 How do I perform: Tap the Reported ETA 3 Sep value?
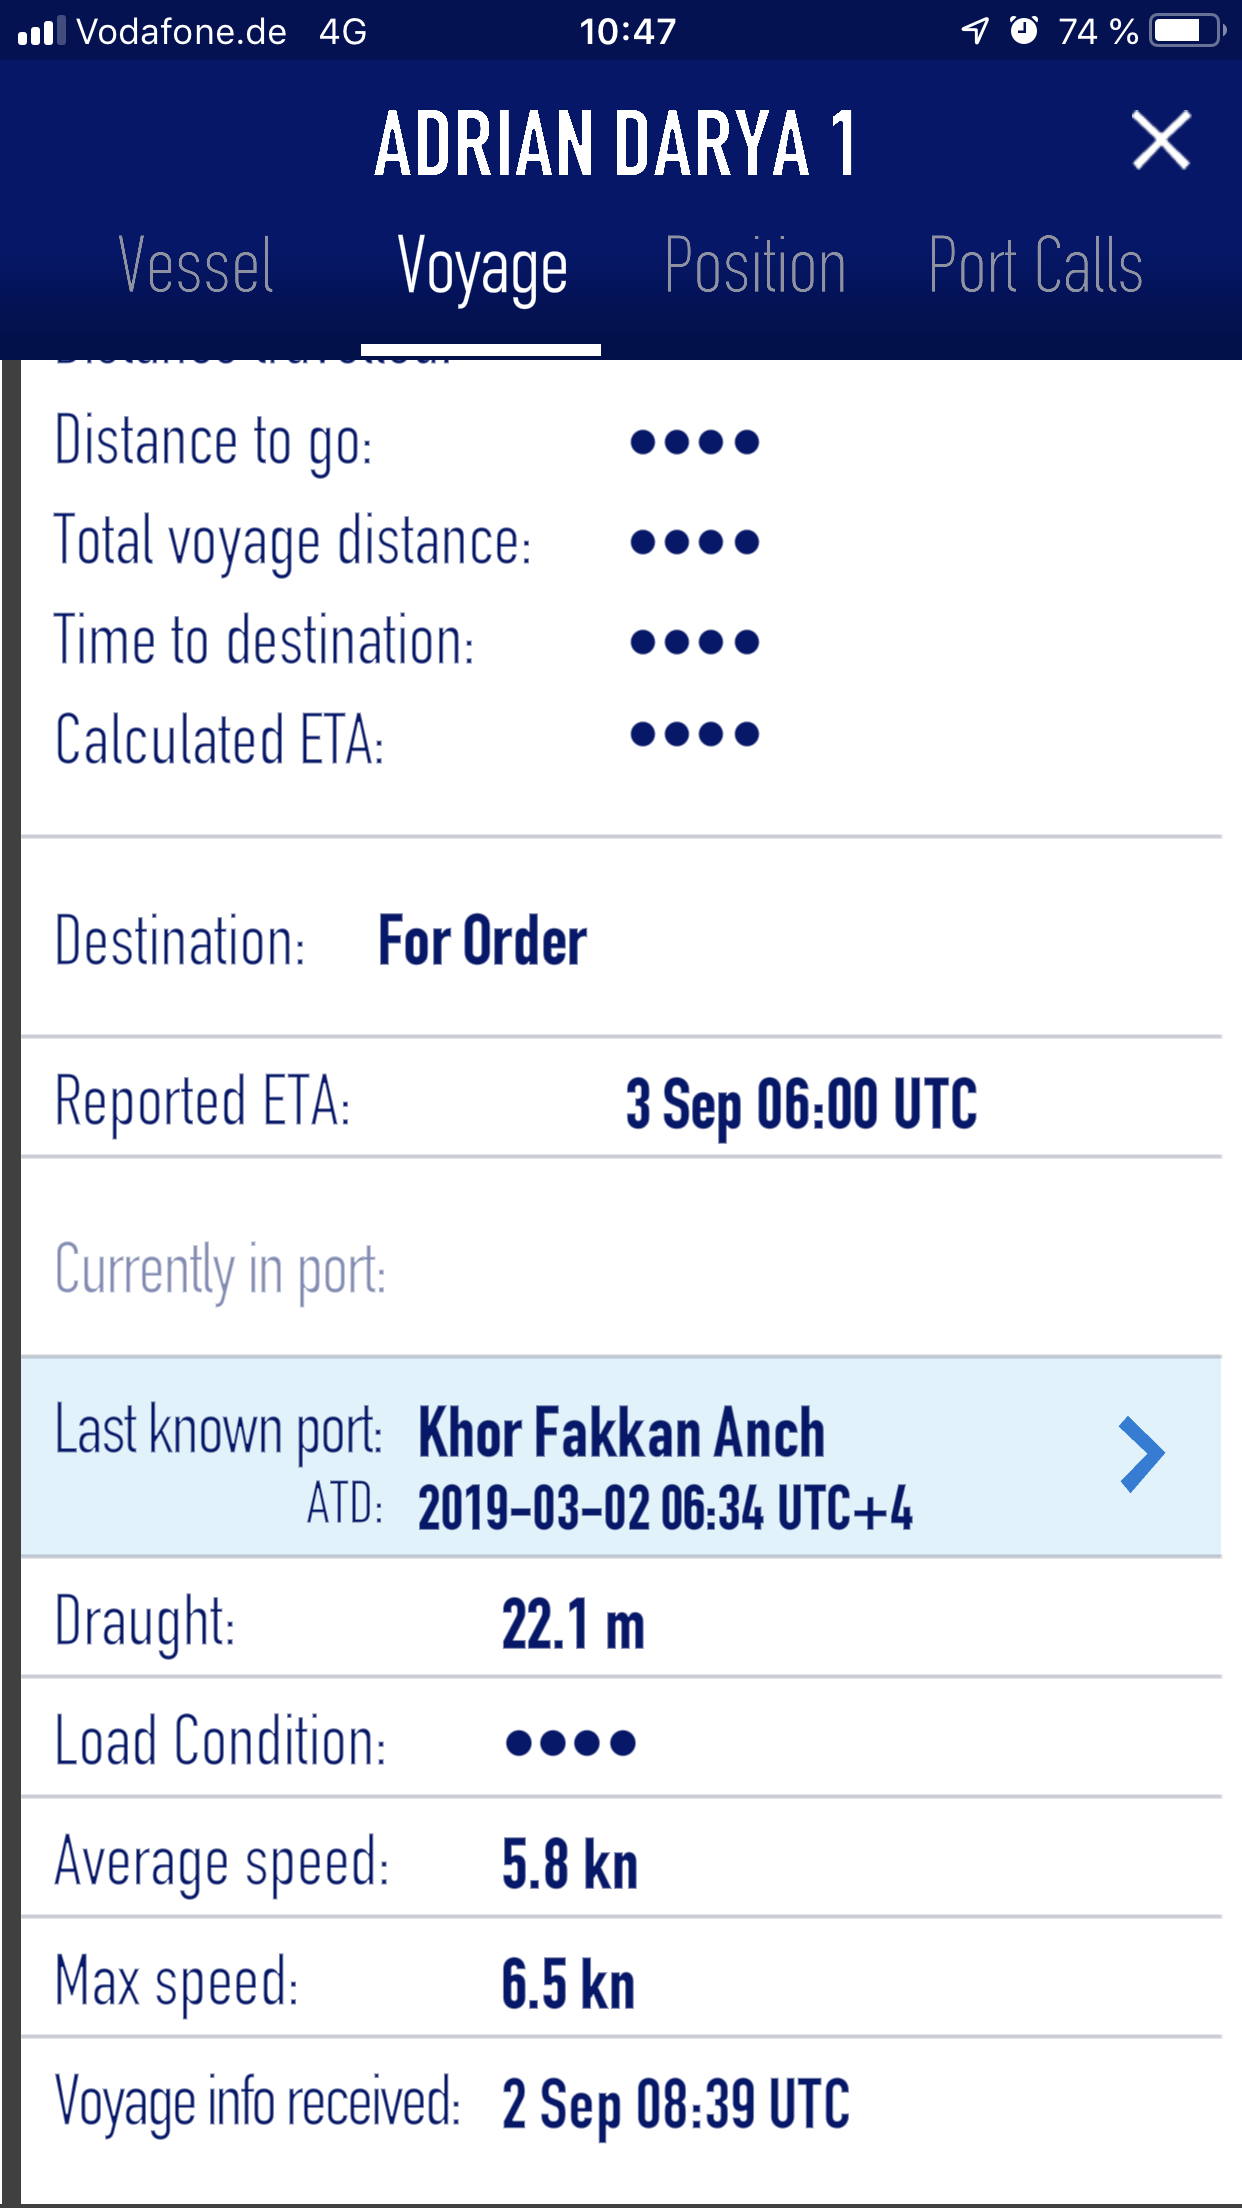801,1105
